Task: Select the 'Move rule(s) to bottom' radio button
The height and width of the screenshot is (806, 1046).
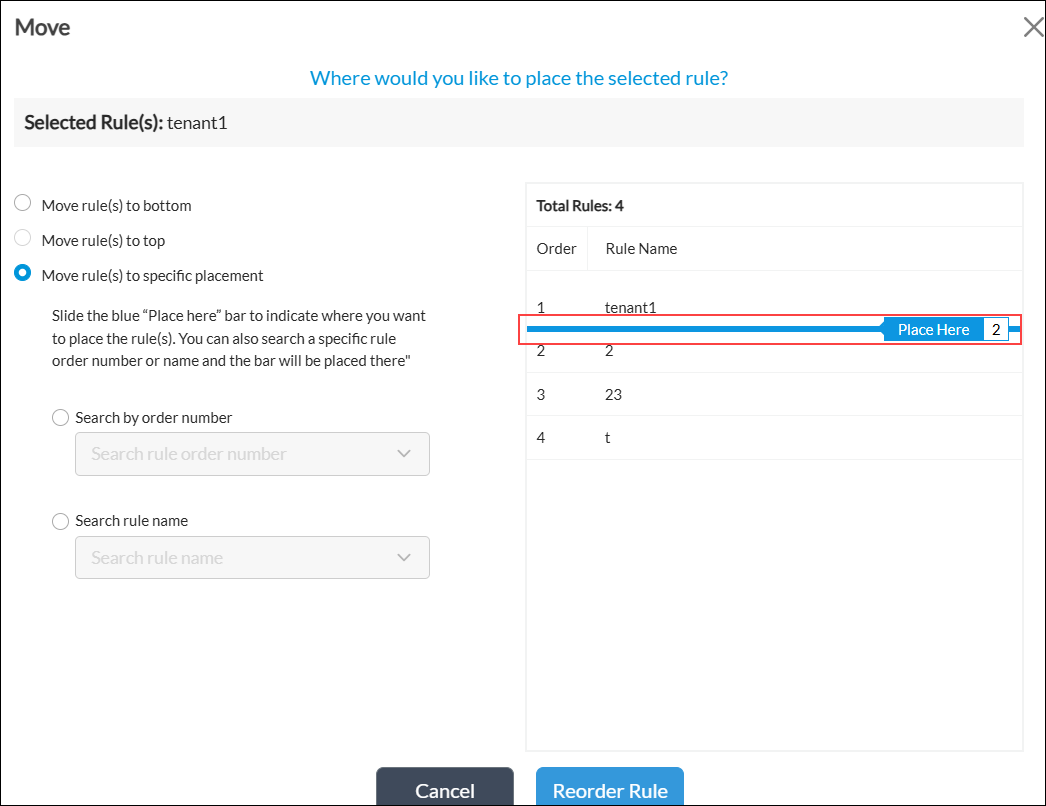Action: click(23, 204)
